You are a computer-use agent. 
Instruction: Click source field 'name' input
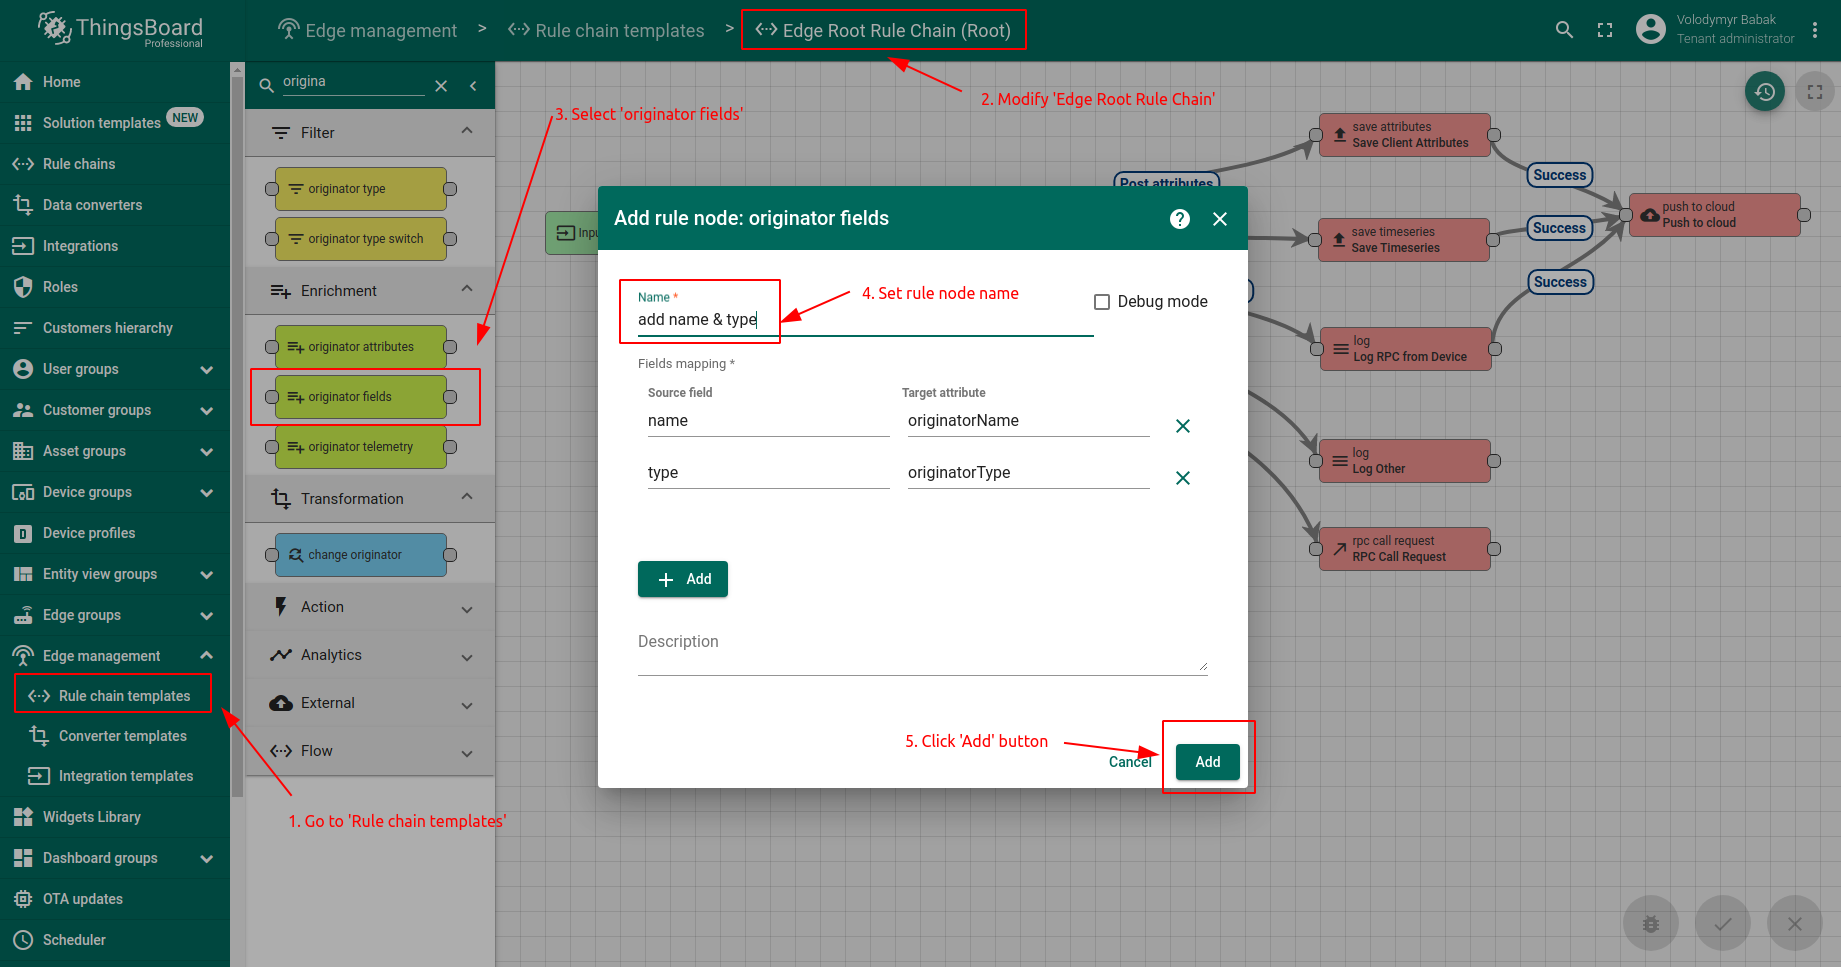click(x=768, y=421)
